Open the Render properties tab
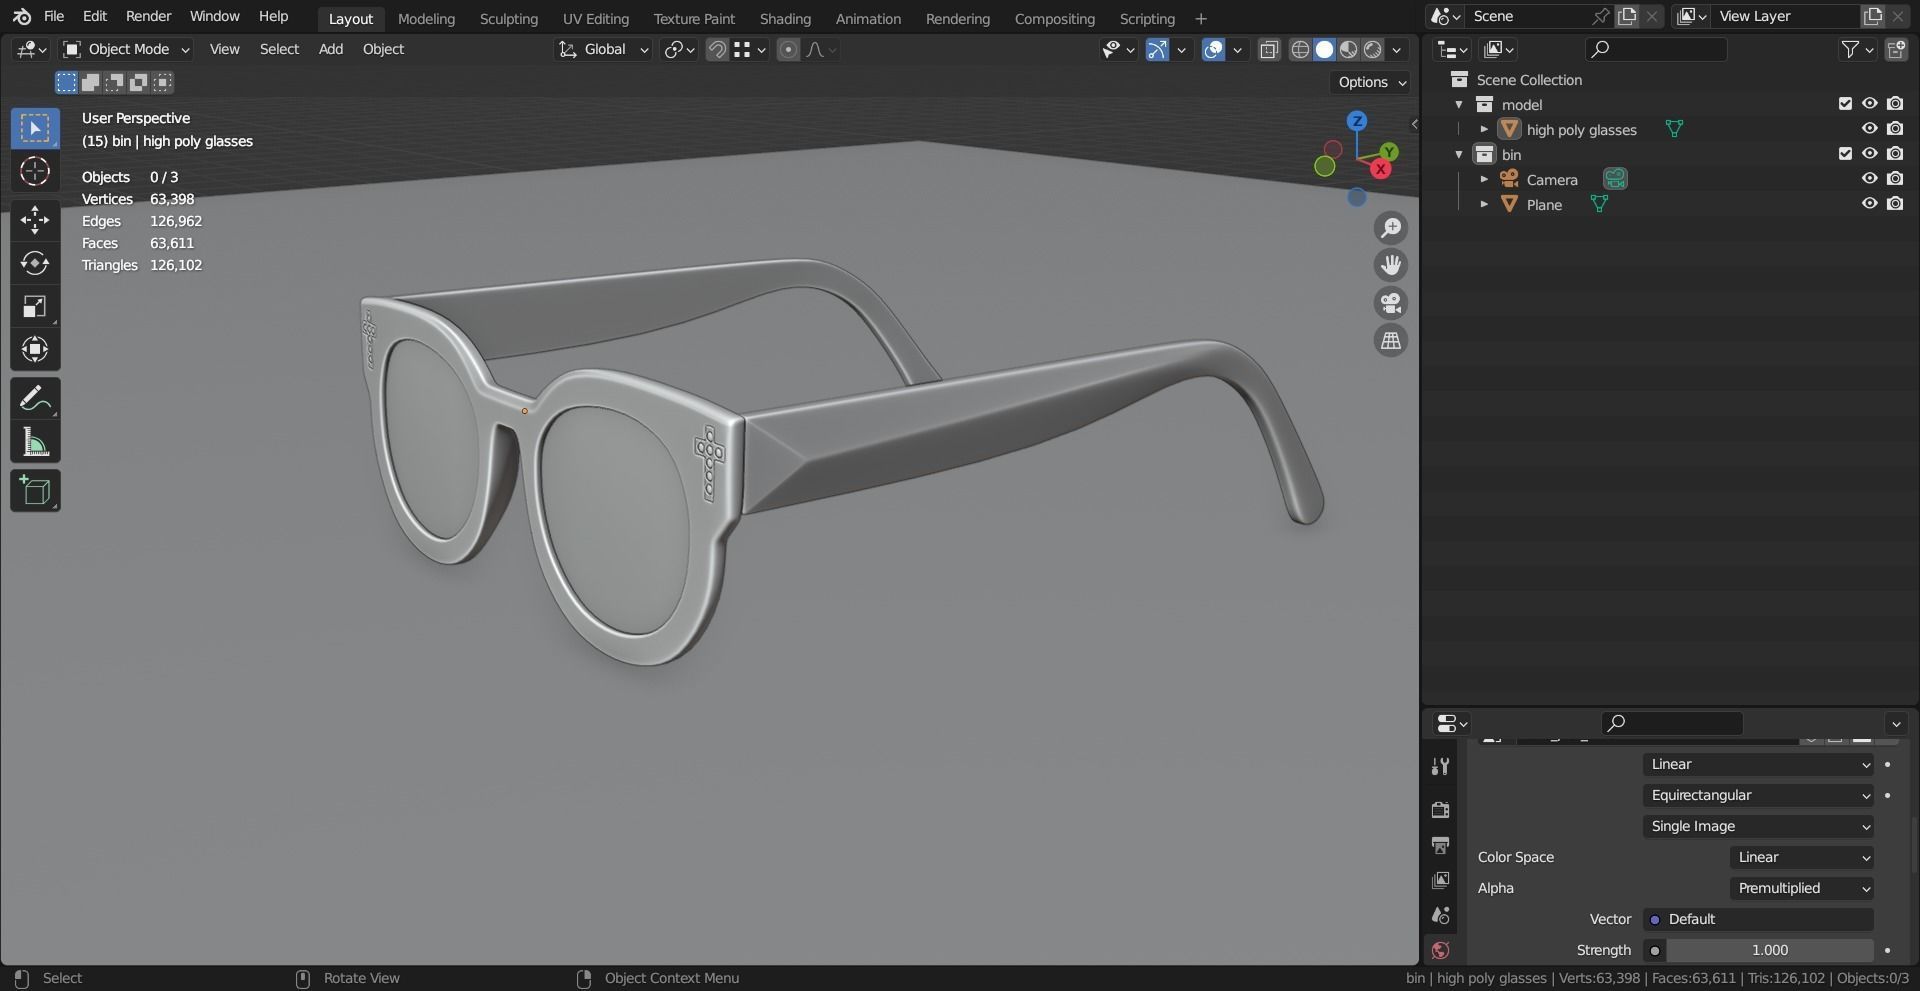1920x991 pixels. [1440, 809]
